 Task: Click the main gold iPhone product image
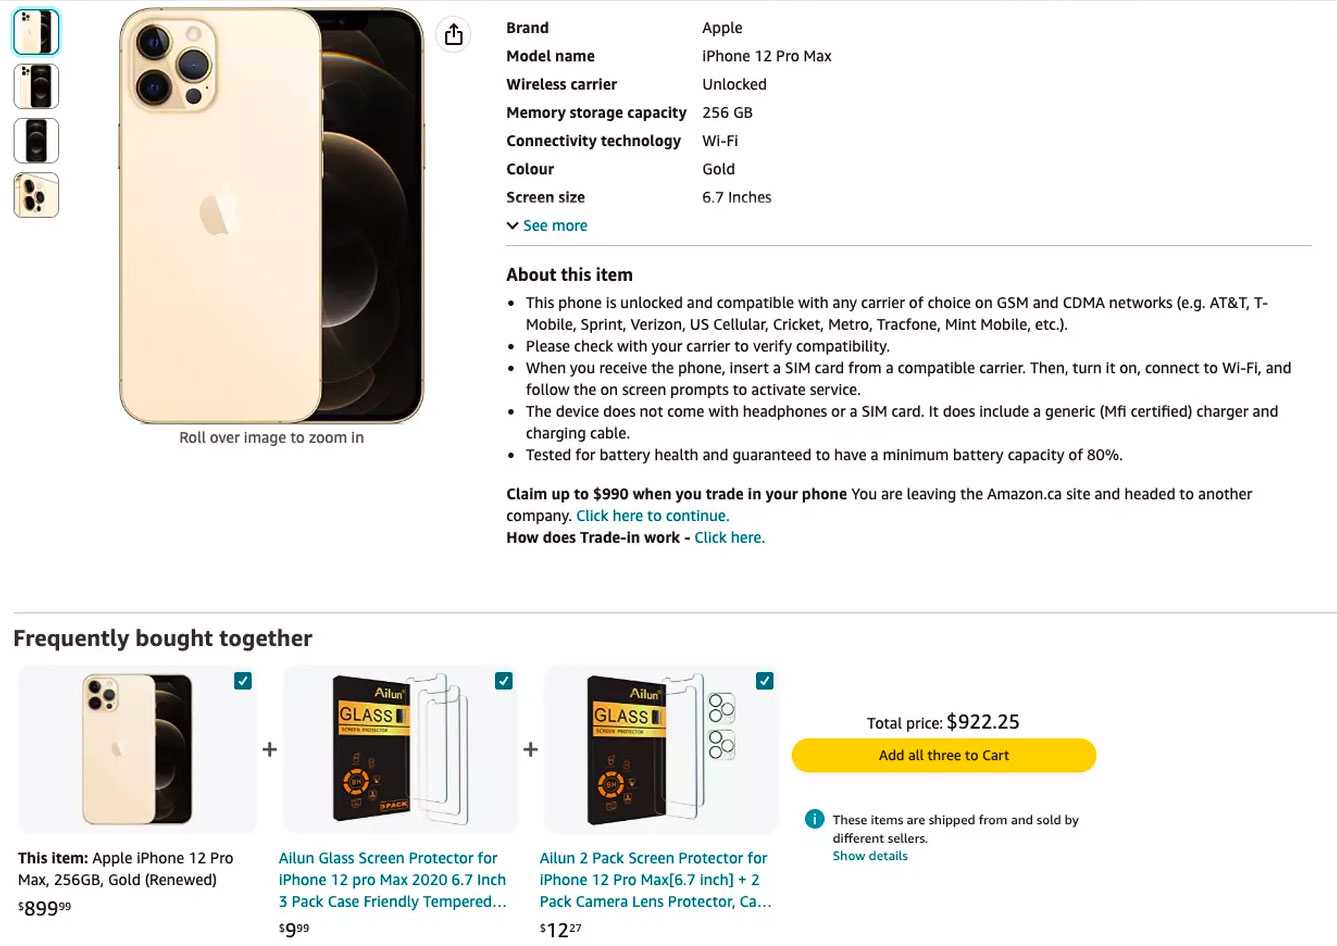tap(271, 215)
